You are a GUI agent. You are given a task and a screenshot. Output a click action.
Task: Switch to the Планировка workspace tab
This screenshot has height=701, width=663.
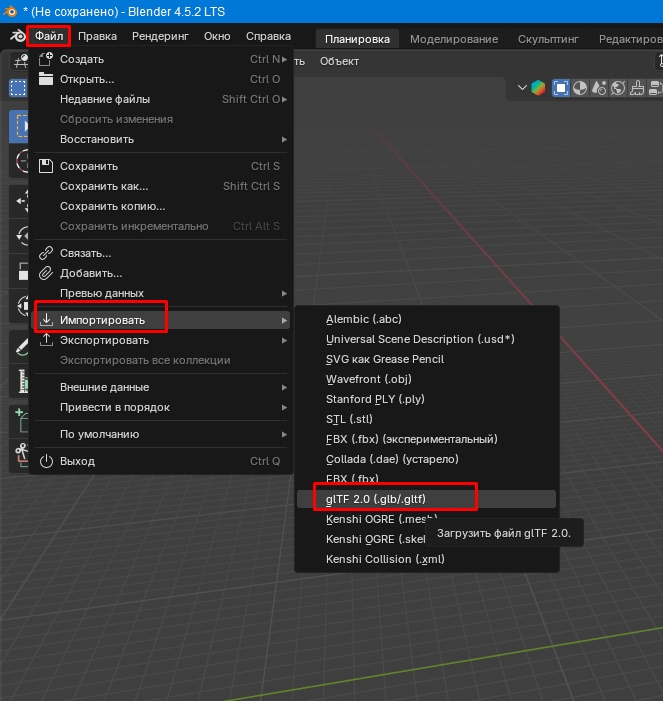357,39
